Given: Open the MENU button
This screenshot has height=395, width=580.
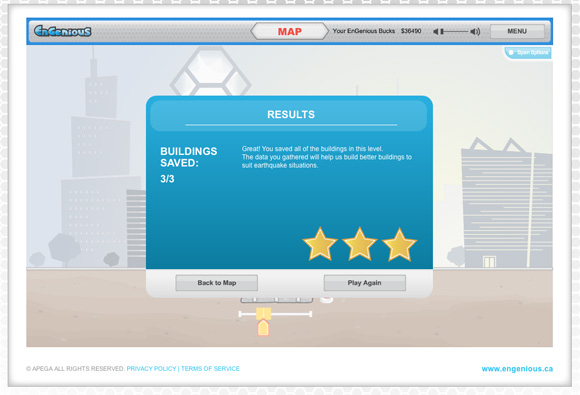Looking at the screenshot, I should [x=517, y=31].
